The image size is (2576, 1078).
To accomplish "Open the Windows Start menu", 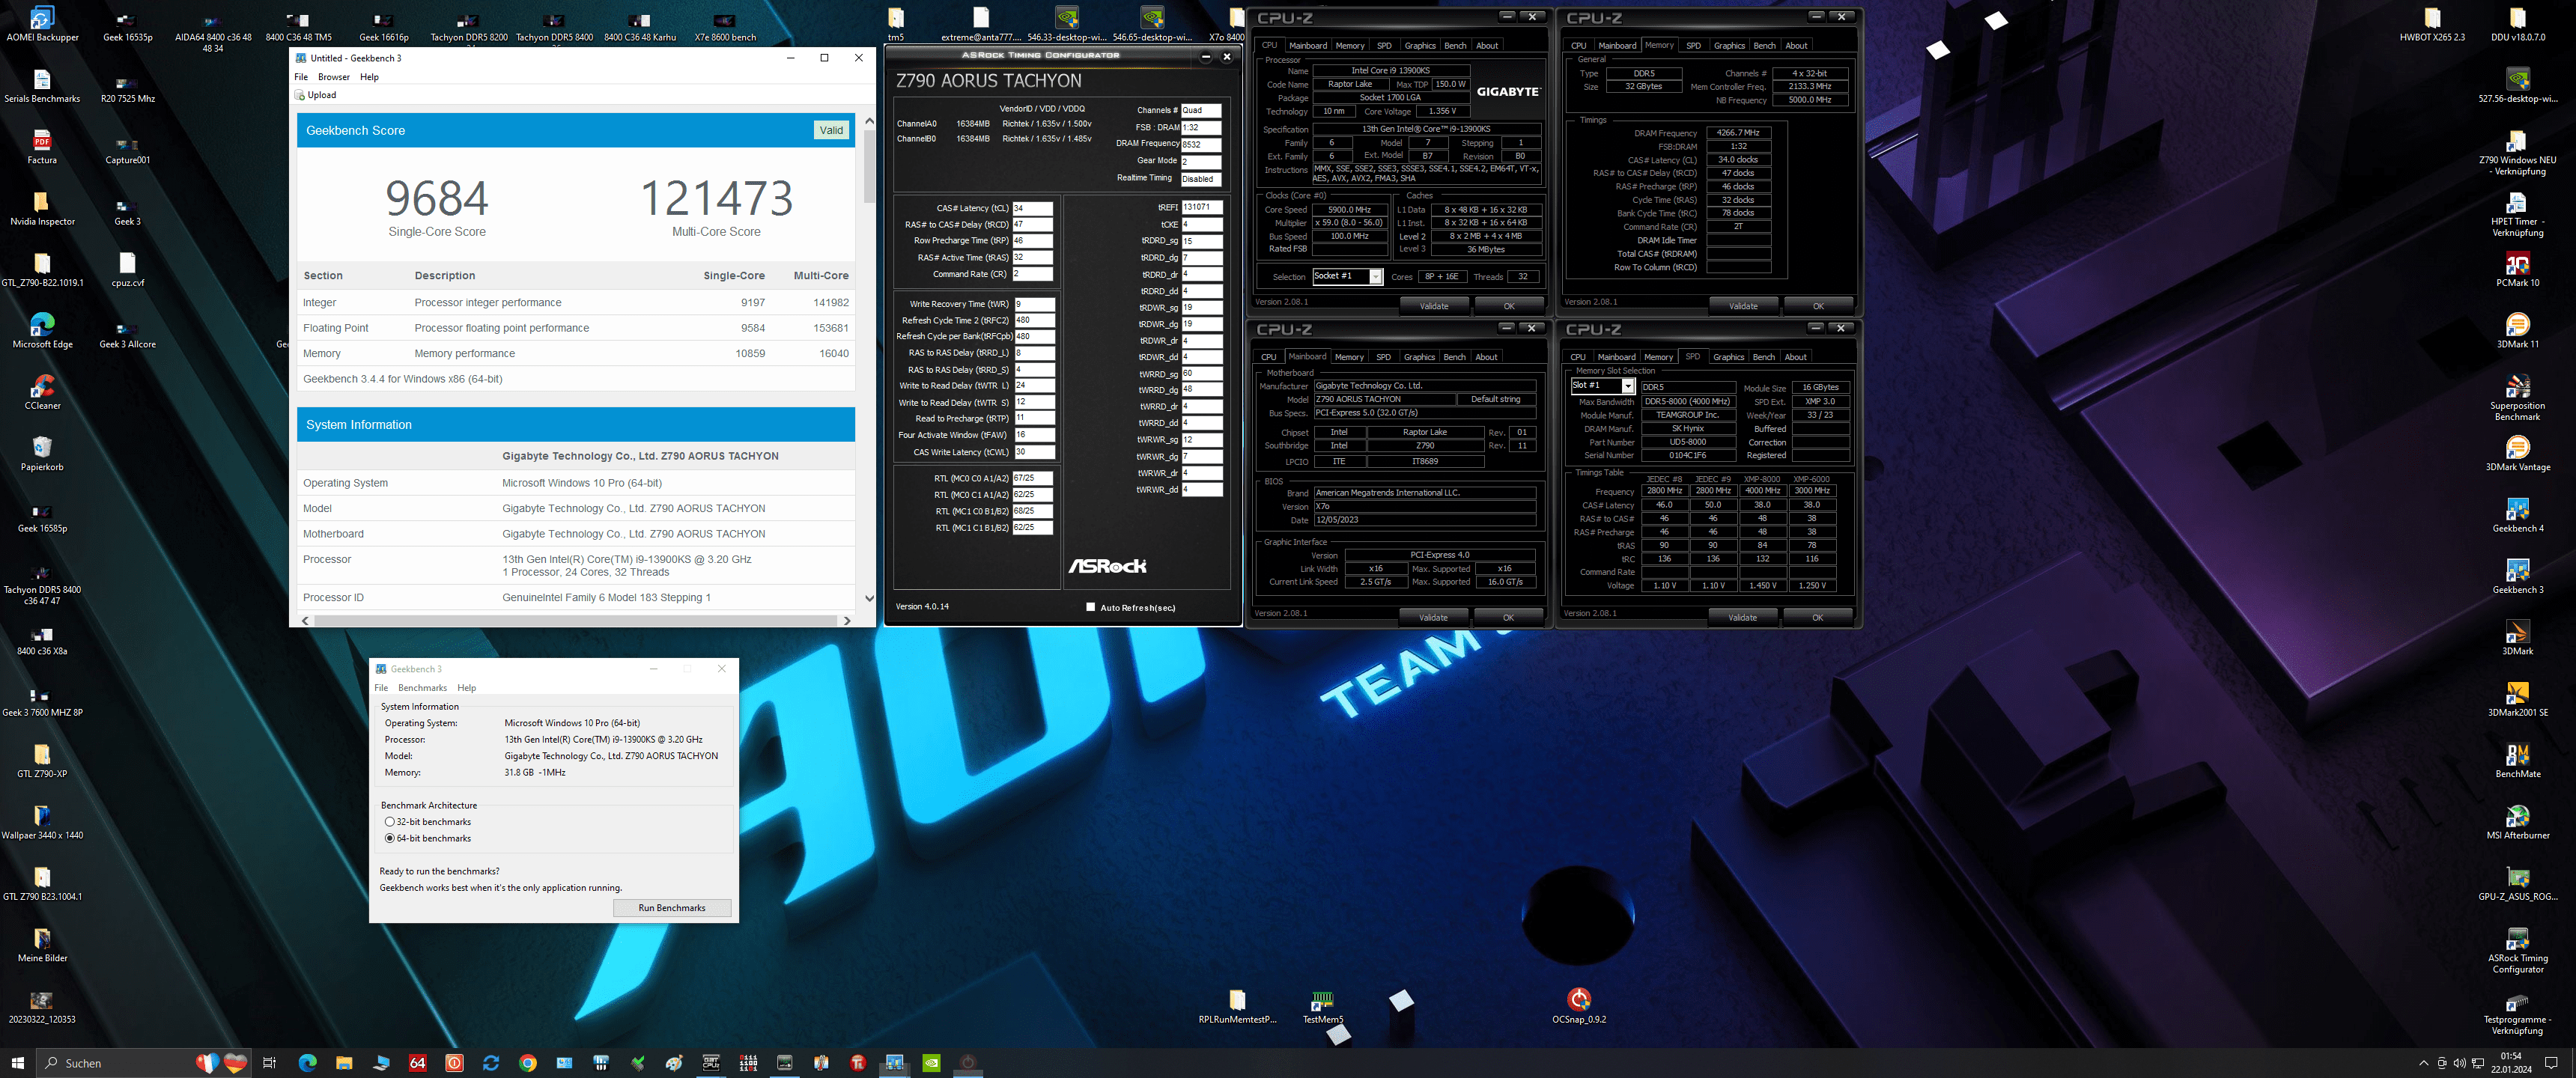I will click(17, 1062).
